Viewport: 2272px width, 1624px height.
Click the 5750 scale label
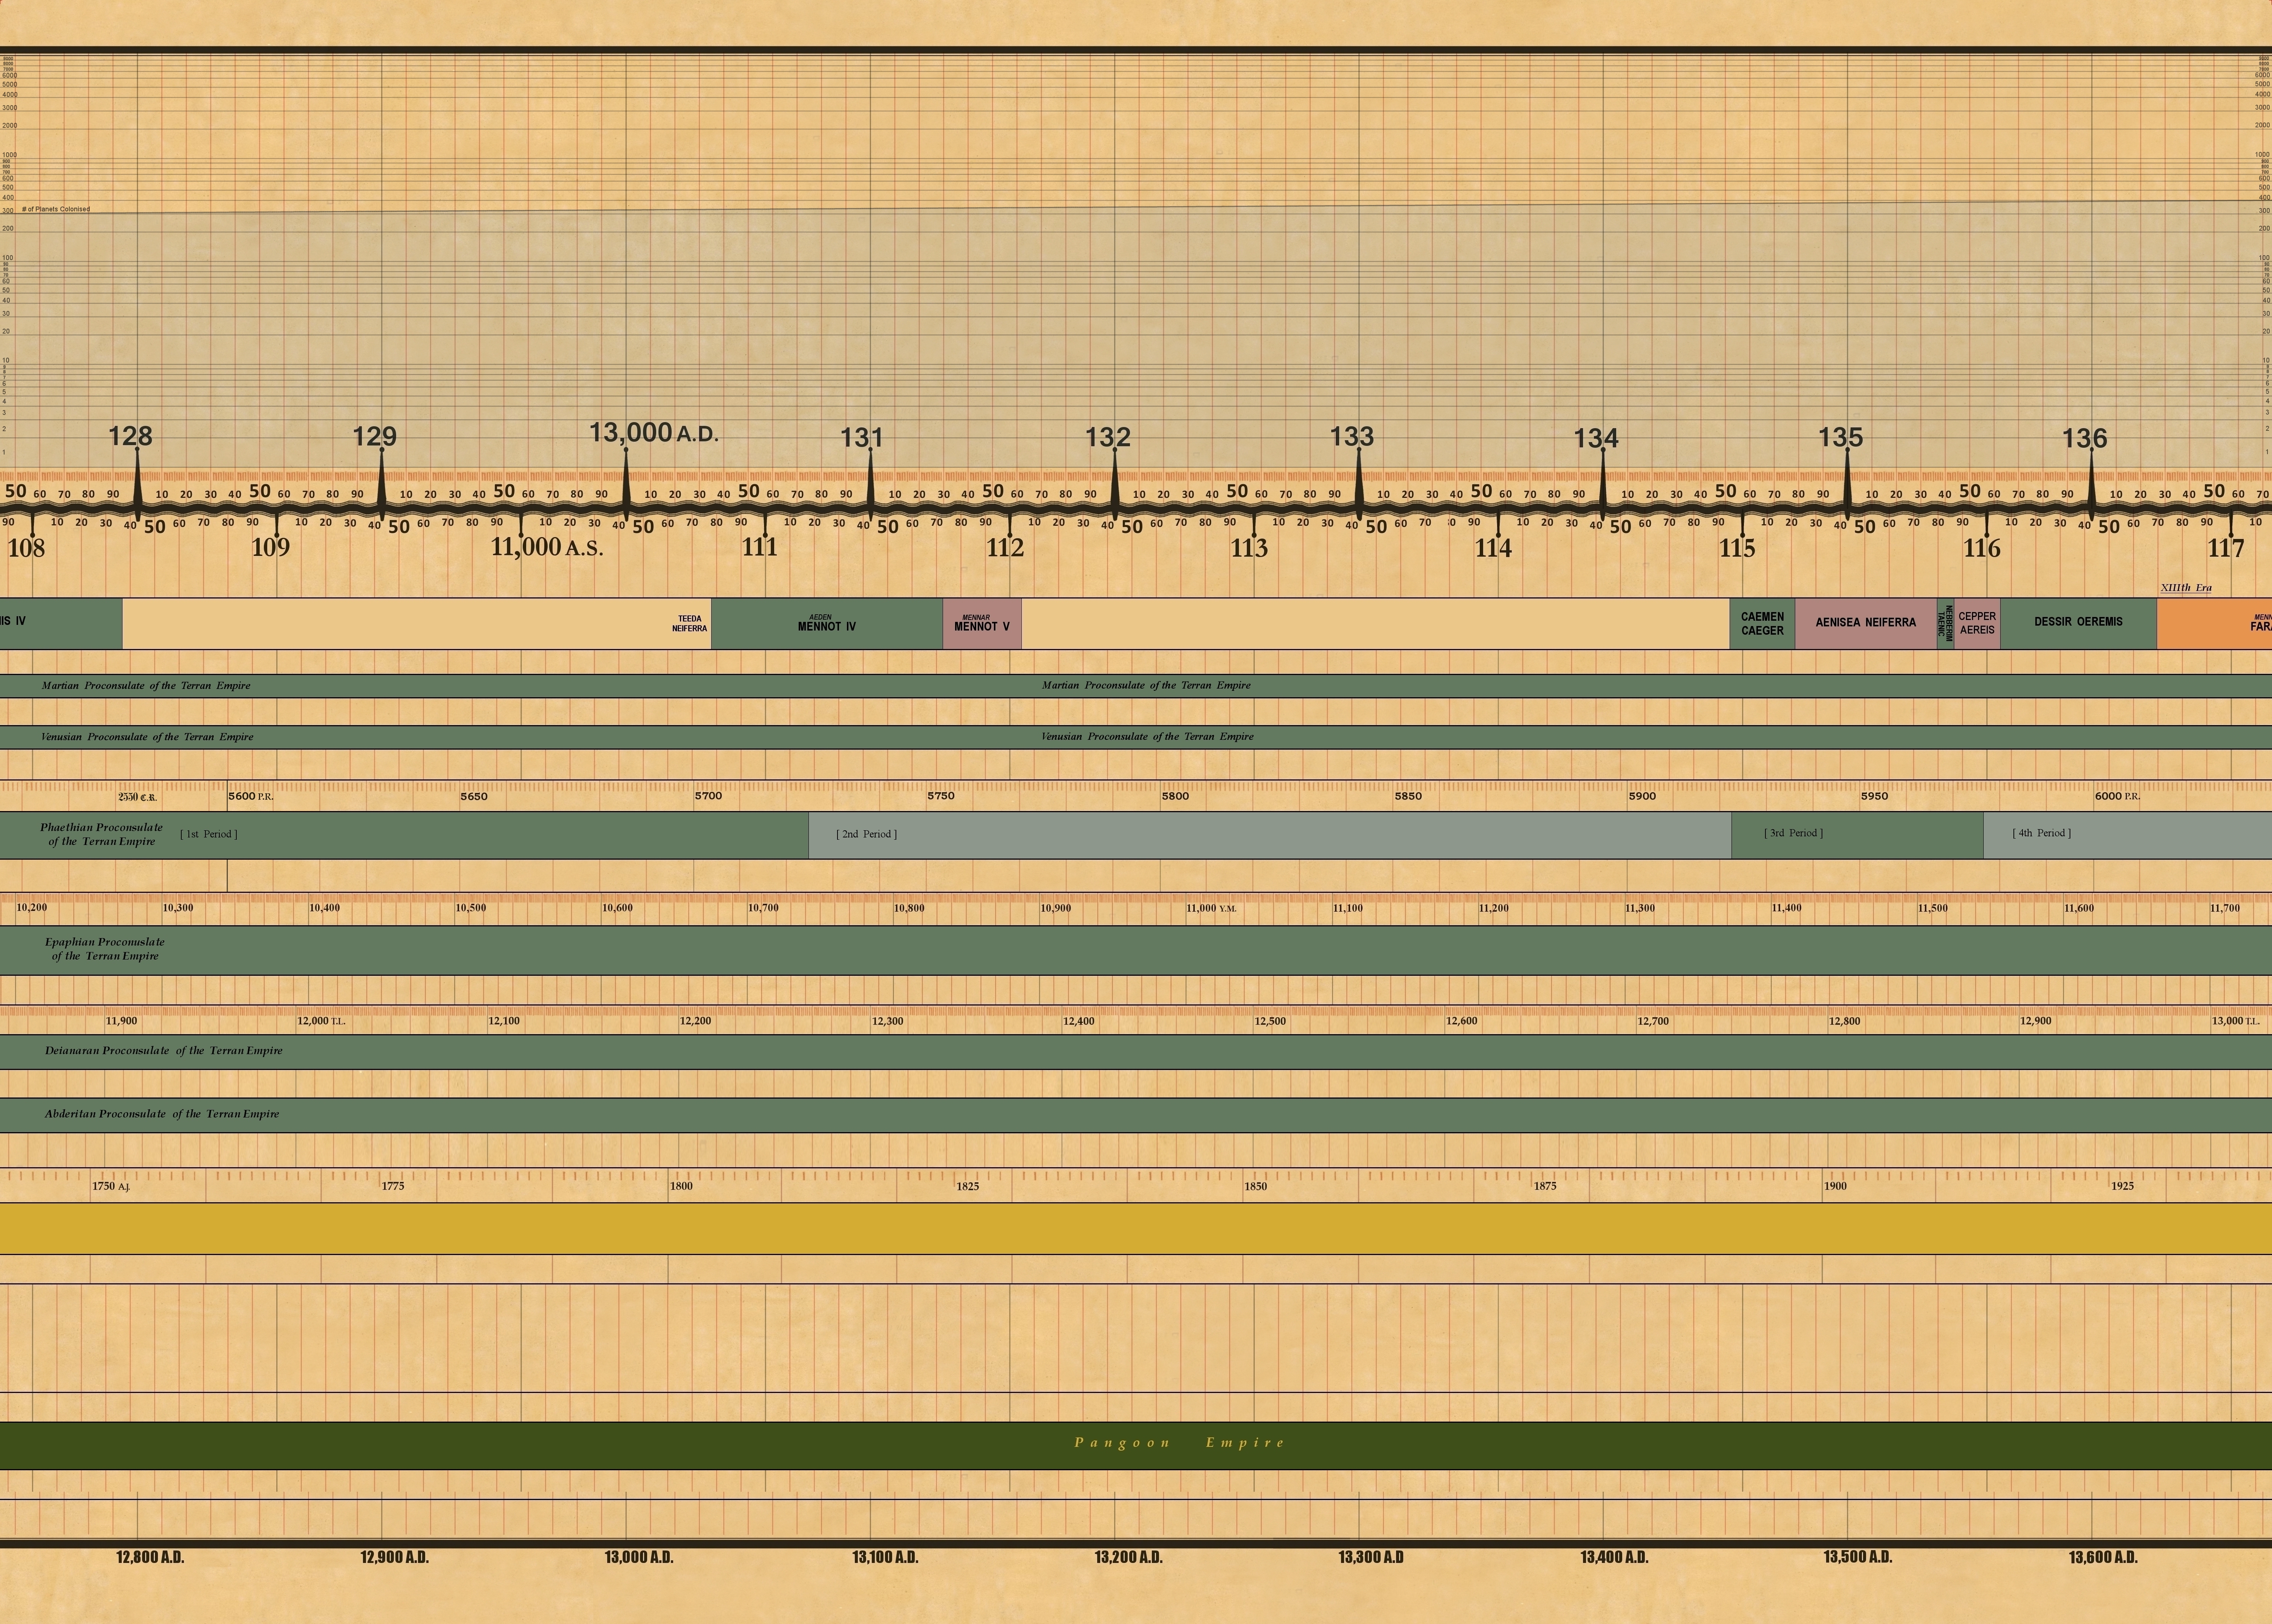point(941,796)
